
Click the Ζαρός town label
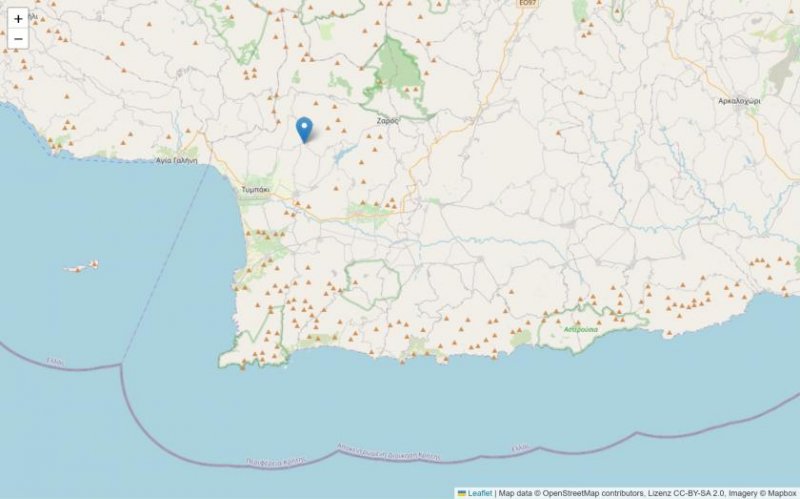coord(388,121)
